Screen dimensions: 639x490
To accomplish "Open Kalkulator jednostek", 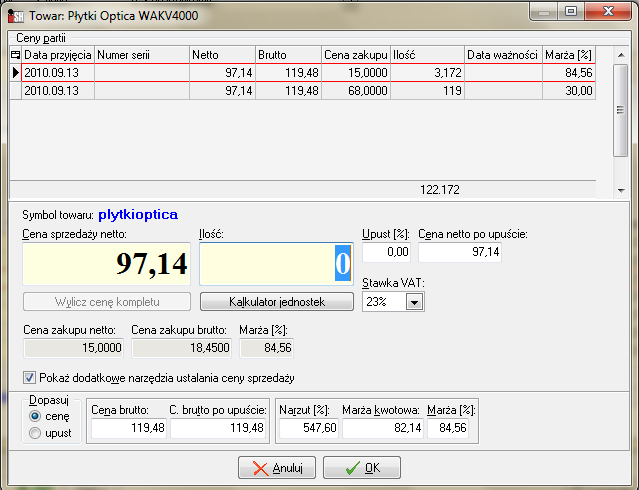I will [277, 302].
